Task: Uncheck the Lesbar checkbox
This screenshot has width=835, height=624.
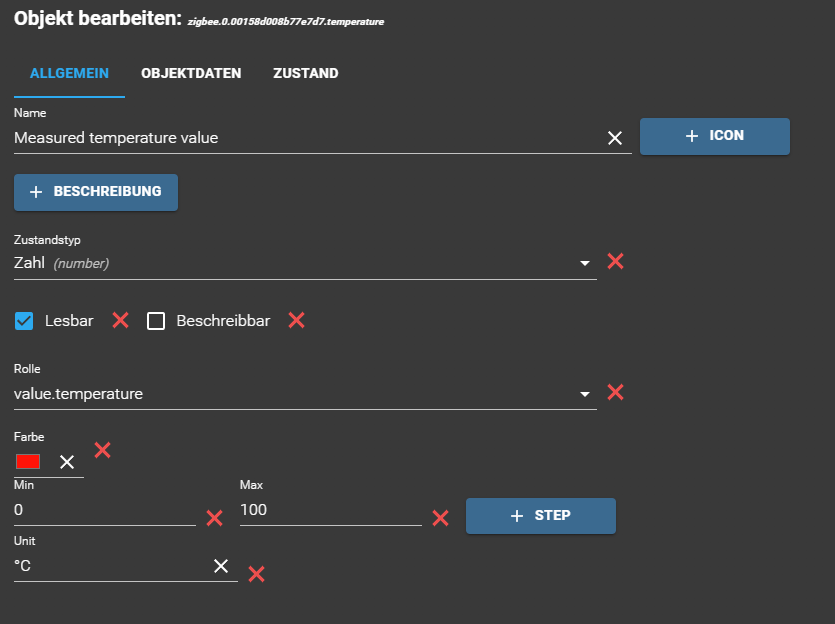Action: pos(25,321)
